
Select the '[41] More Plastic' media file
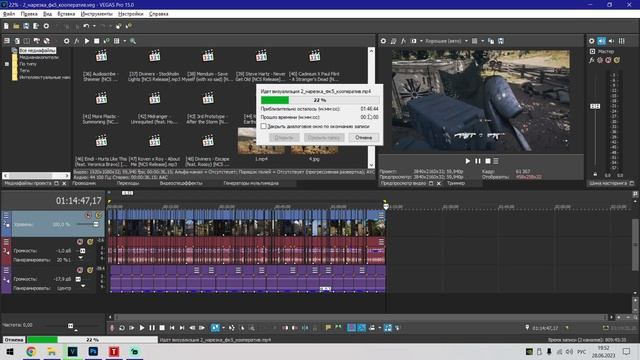pos(101,108)
